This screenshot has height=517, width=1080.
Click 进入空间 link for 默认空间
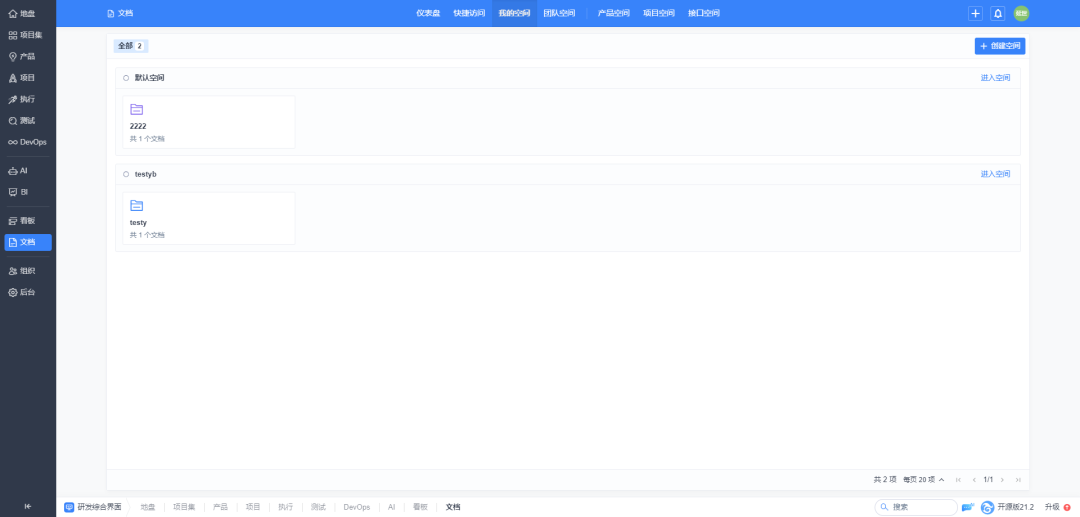995,78
